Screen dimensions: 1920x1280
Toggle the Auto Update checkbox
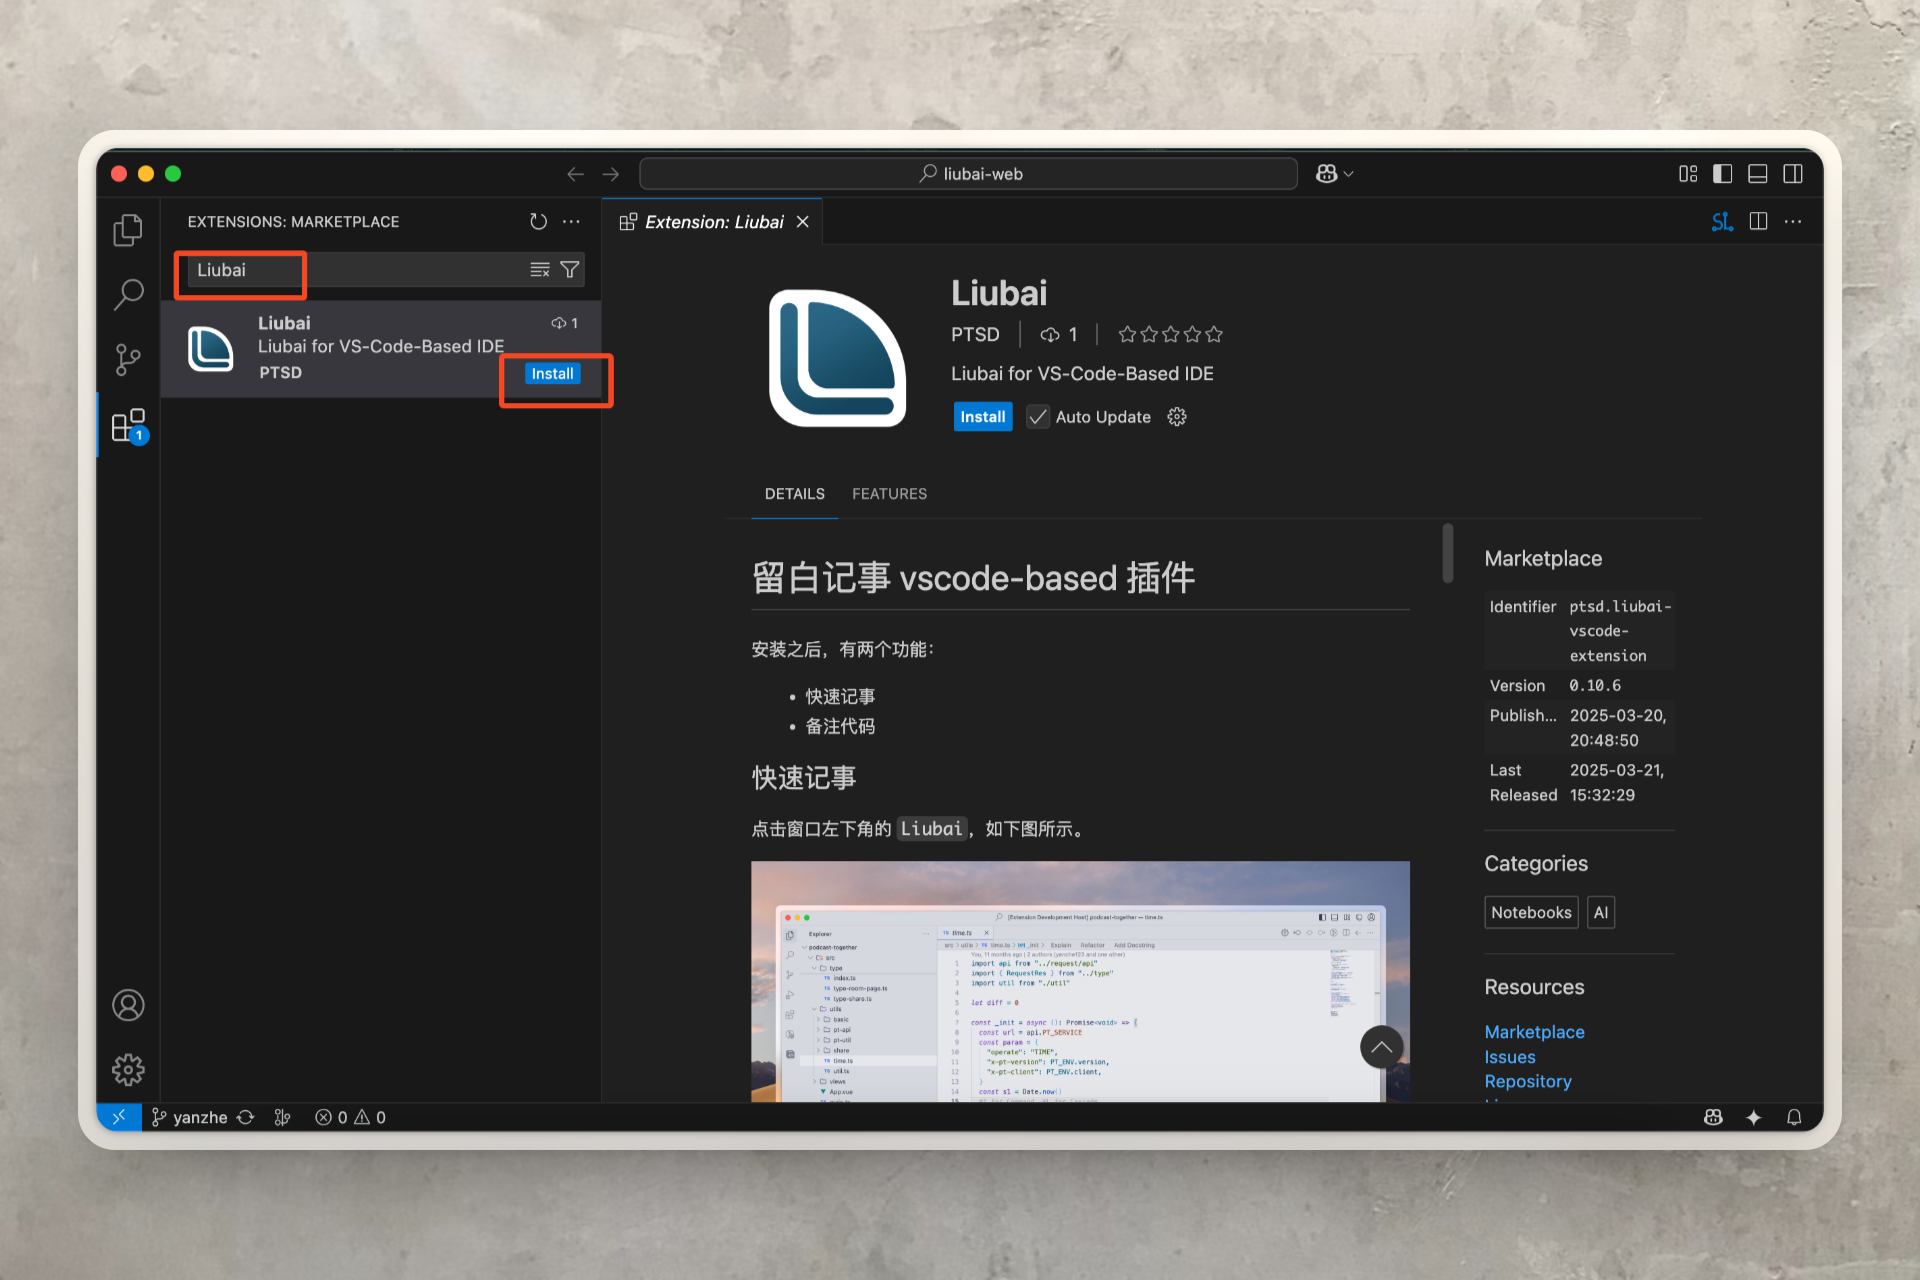click(1038, 417)
